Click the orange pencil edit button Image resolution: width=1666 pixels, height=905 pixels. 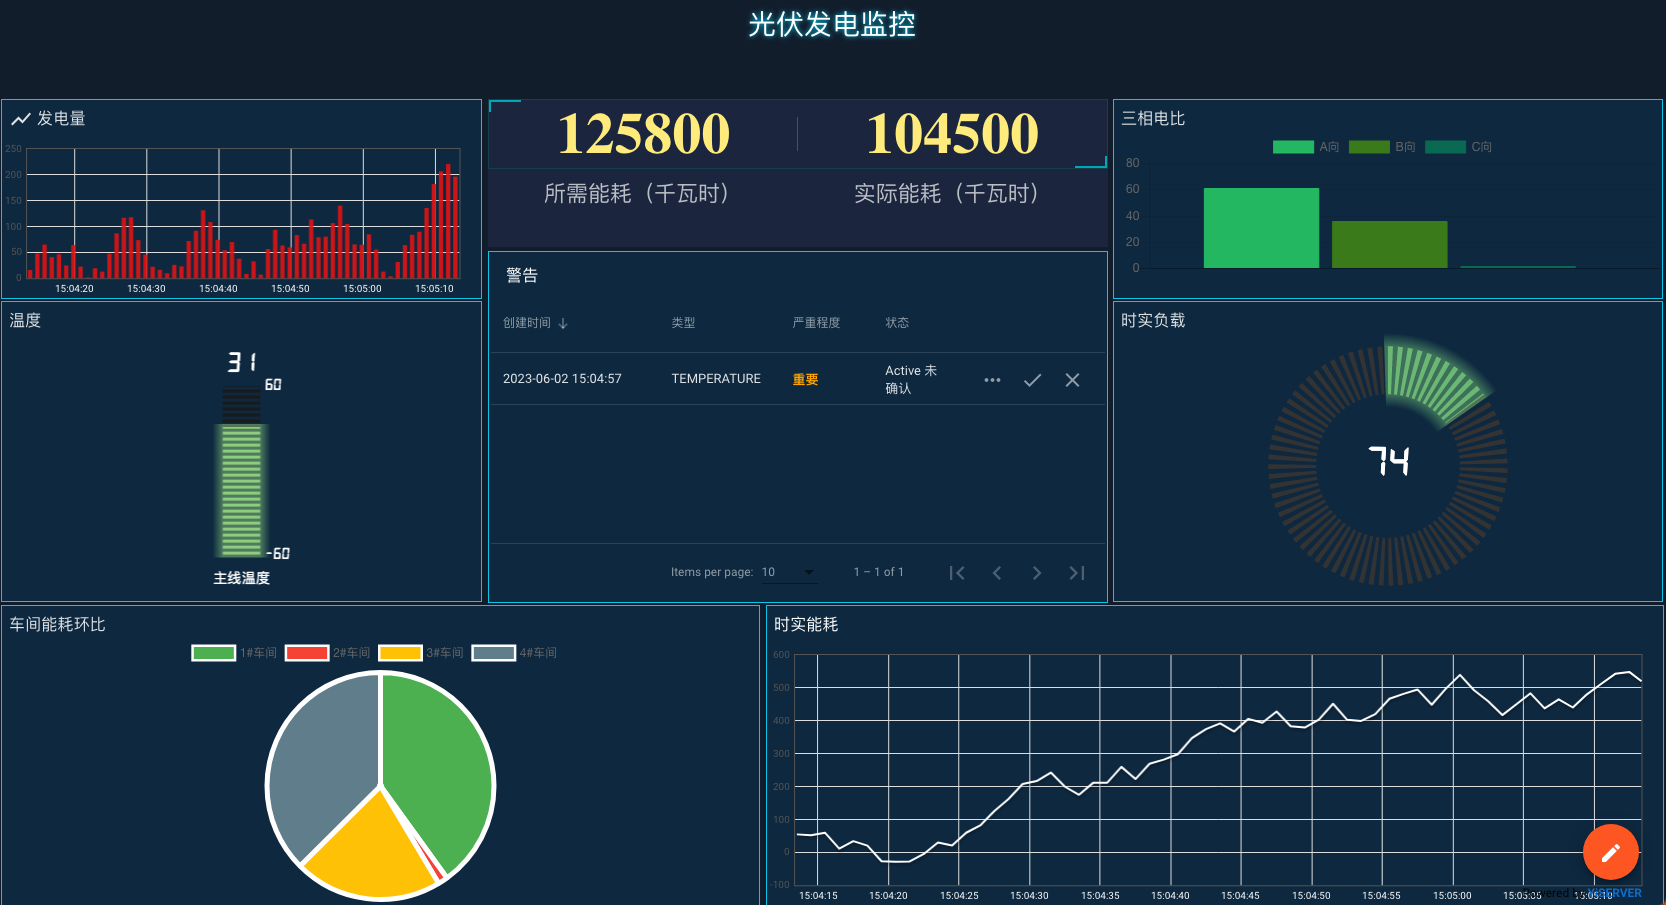point(1610,852)
